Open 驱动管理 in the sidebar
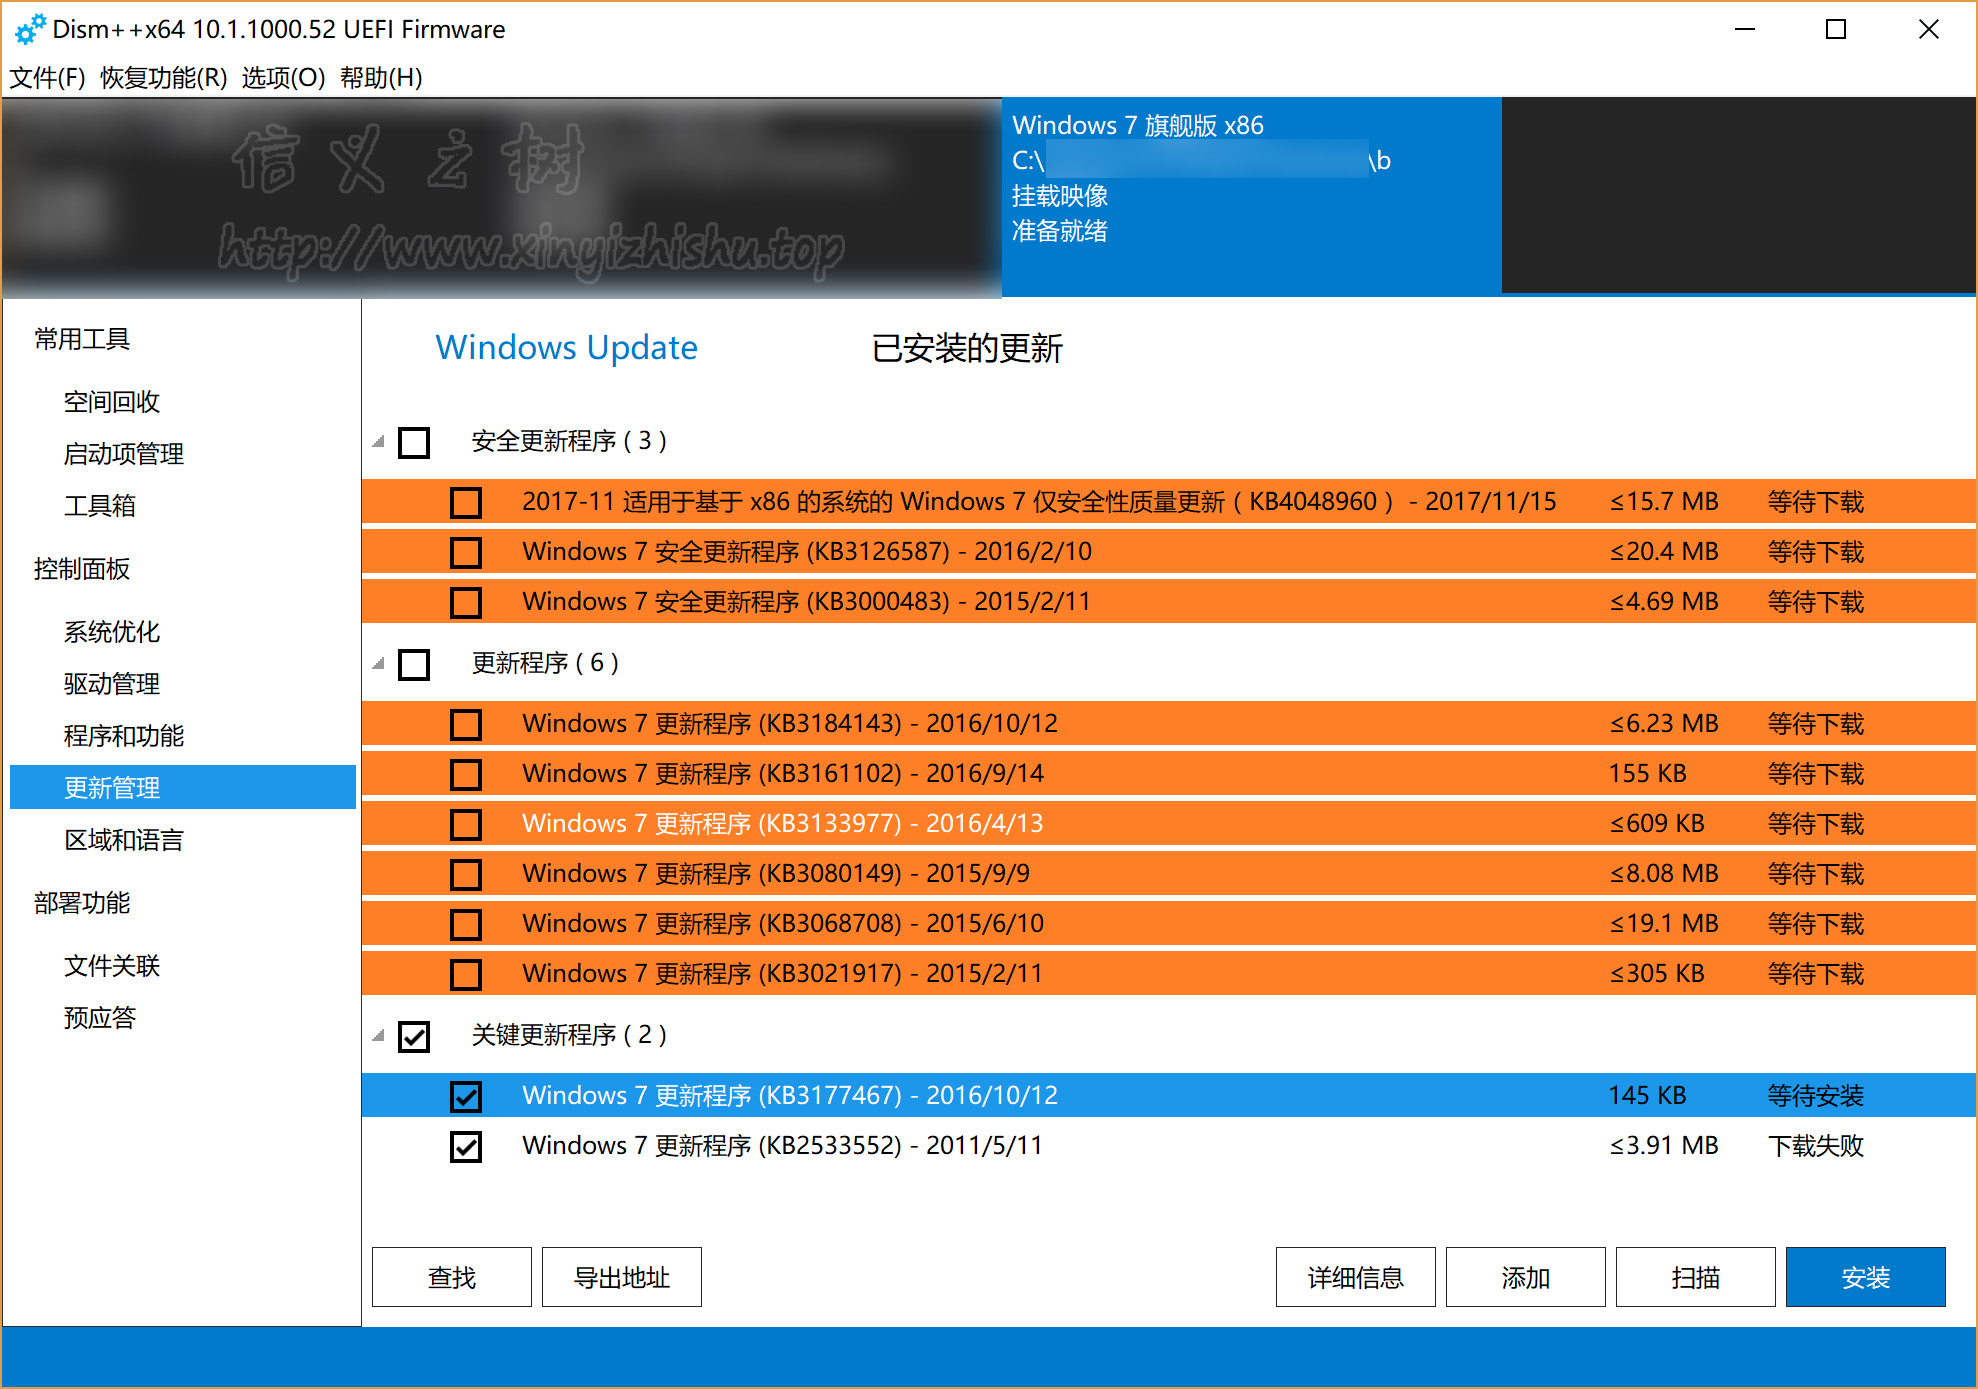The width and height of the screenshot is (1978, 1389). pyautogui.click(x=112, y=684)
